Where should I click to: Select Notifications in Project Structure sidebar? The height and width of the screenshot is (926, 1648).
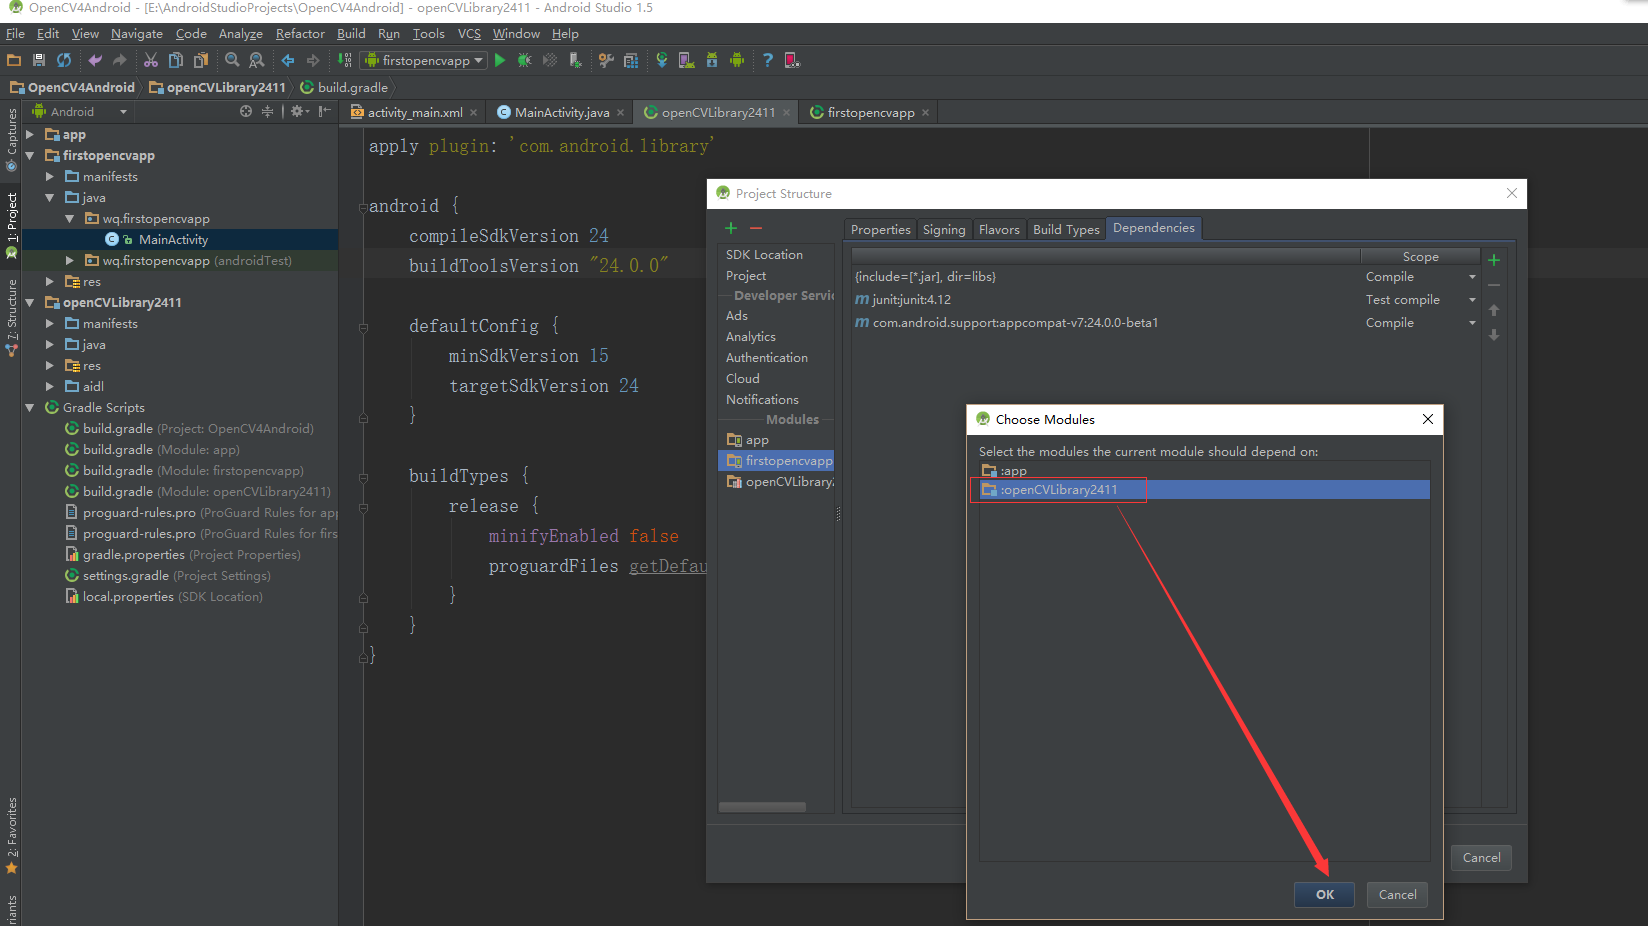tap(762, 400)
